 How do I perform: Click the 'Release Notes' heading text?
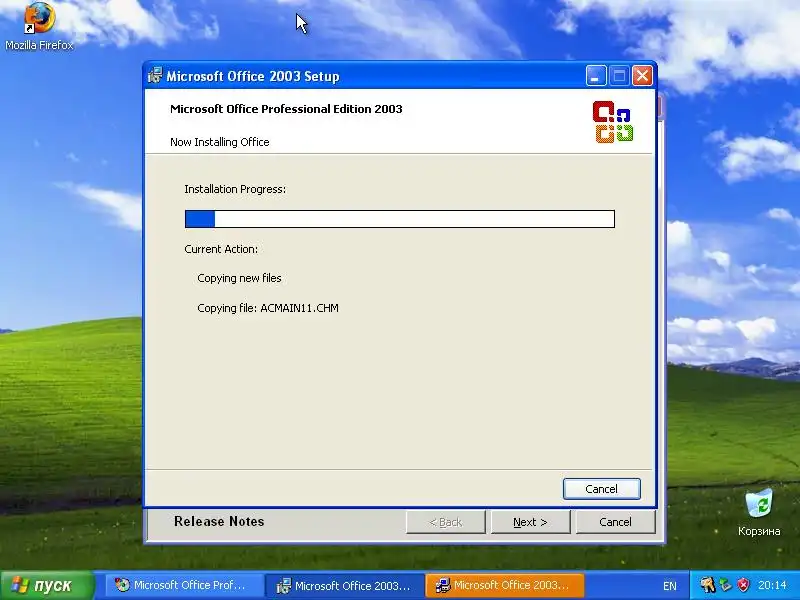(219, 521)
